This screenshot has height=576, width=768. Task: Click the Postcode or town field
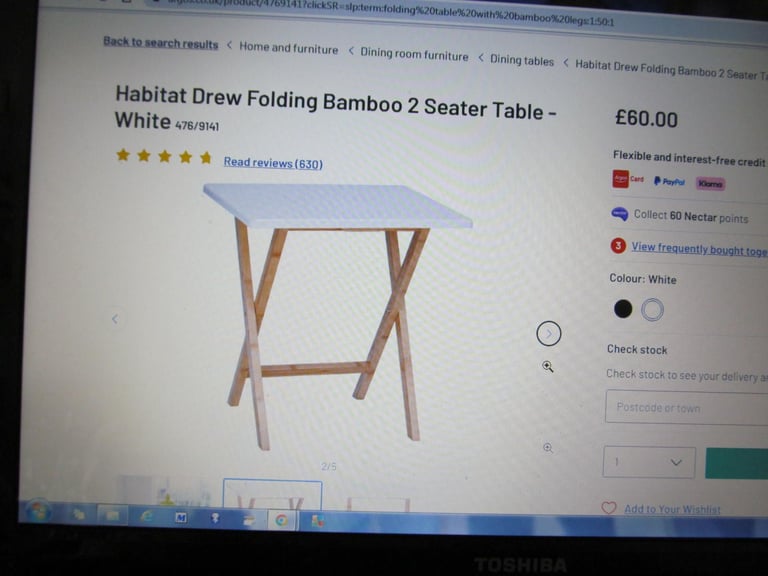(x=687, y=407)
